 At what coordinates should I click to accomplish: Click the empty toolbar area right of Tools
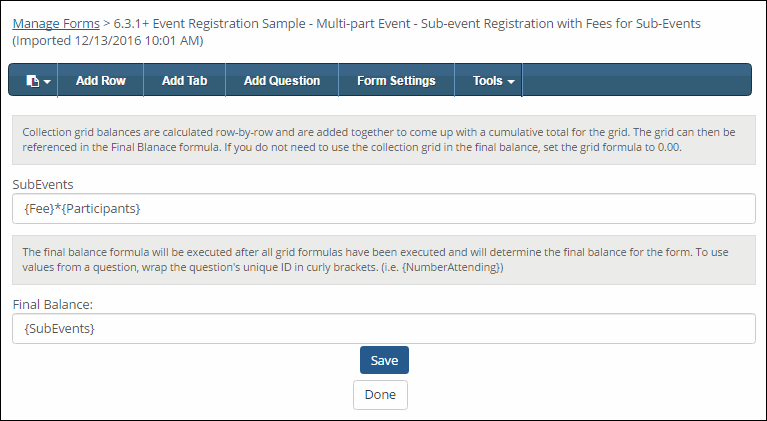635,81
